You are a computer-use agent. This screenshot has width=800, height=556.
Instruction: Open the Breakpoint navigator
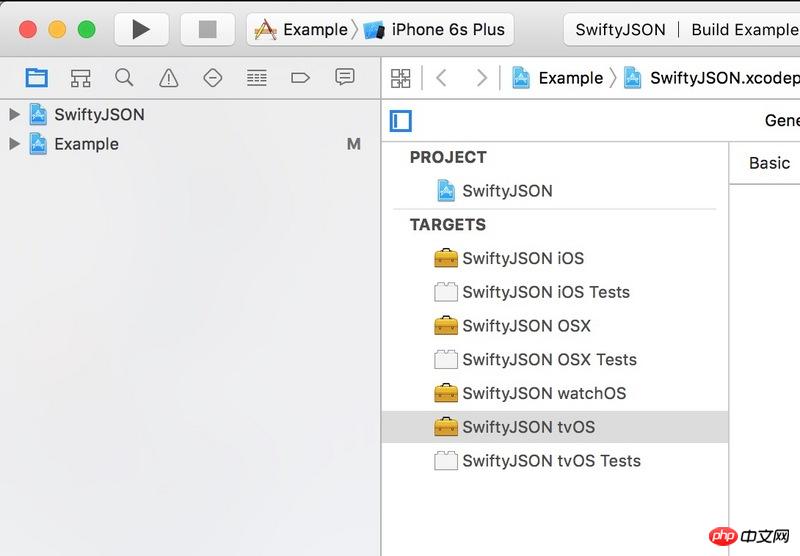point(300,78)
